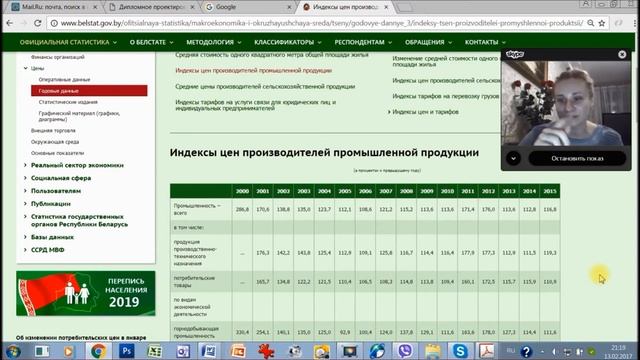Open the КЛАССИФИКАТОРЫ menu

[288, 42]
